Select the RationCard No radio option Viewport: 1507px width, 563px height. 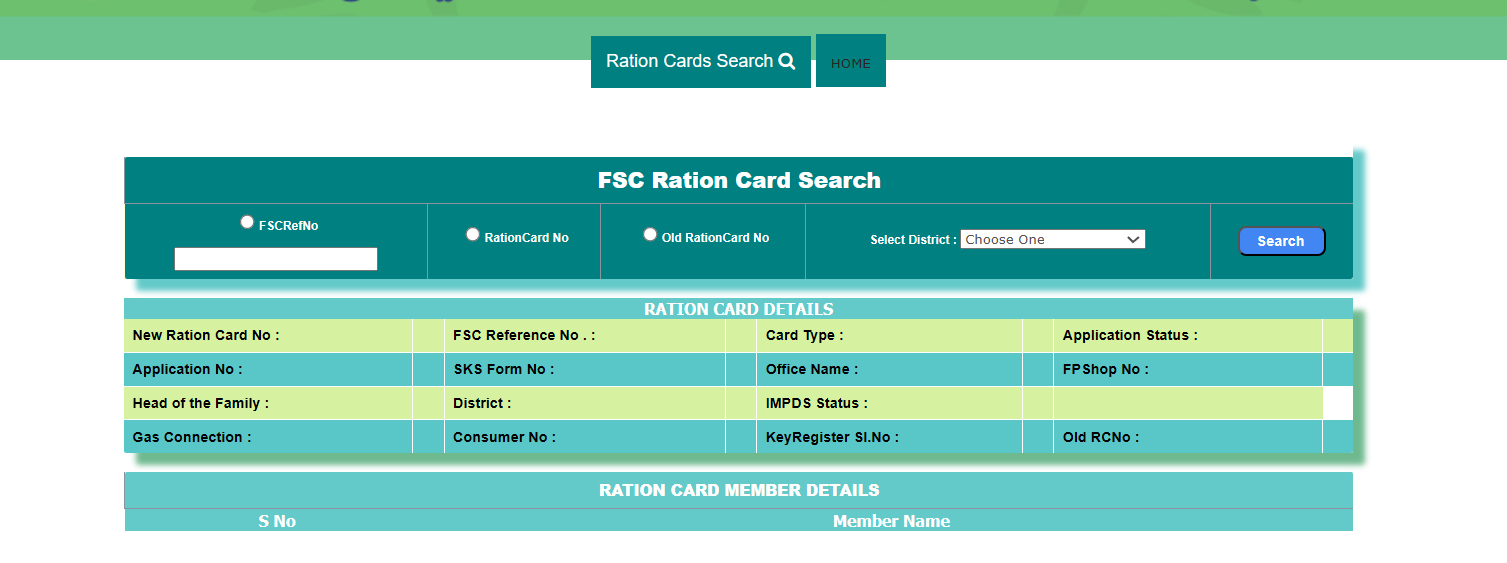pos(473,234)
